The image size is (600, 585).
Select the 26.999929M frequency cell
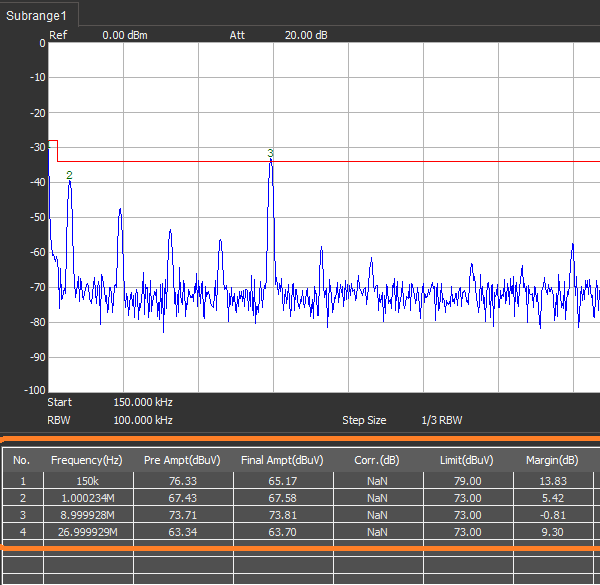pyautogui.click(x=88, y=532)
